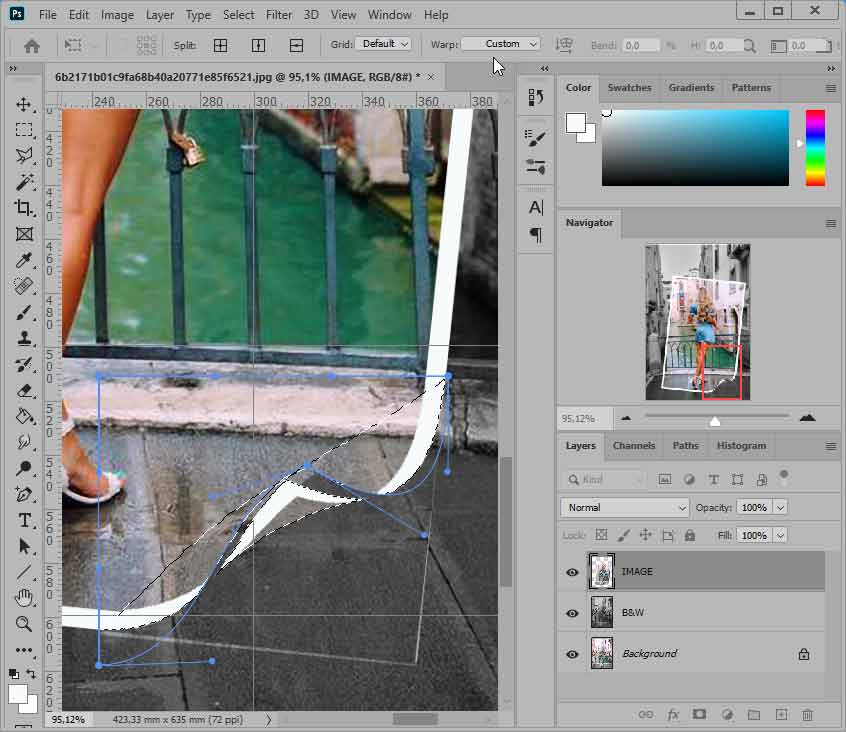Click the hue spectrum slider
This screenshot has height=732, width=846.
[815, 148]
